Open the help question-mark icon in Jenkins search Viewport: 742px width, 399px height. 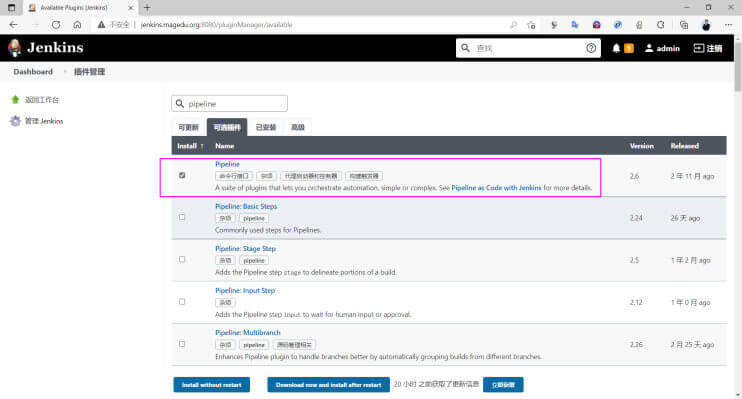tap(591, 48)
